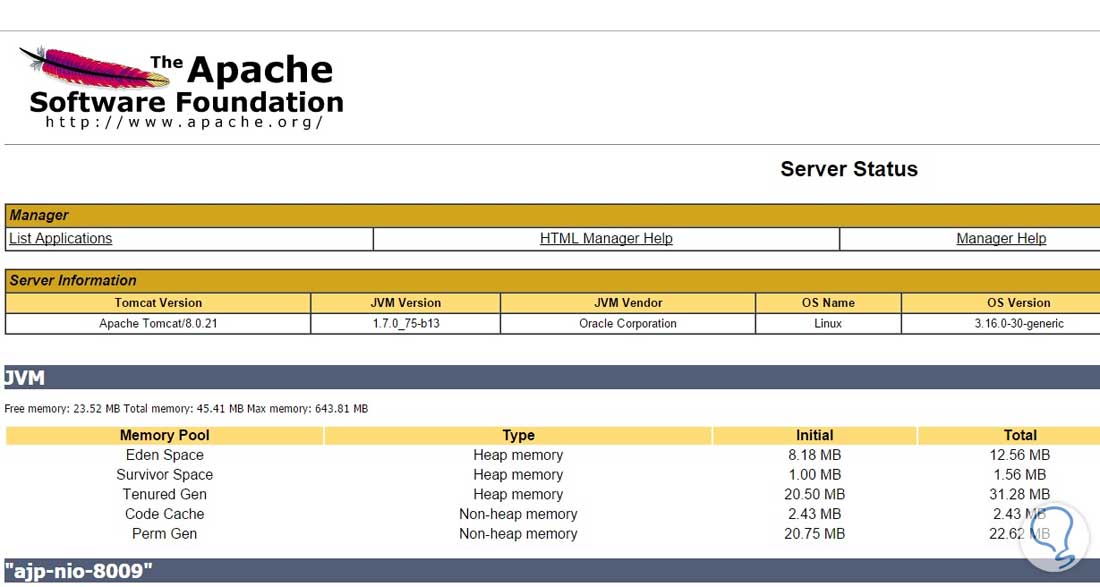Screen dimensions: 1100x587
Task: Select the Oracle Corporation cell
Action: 628,323
